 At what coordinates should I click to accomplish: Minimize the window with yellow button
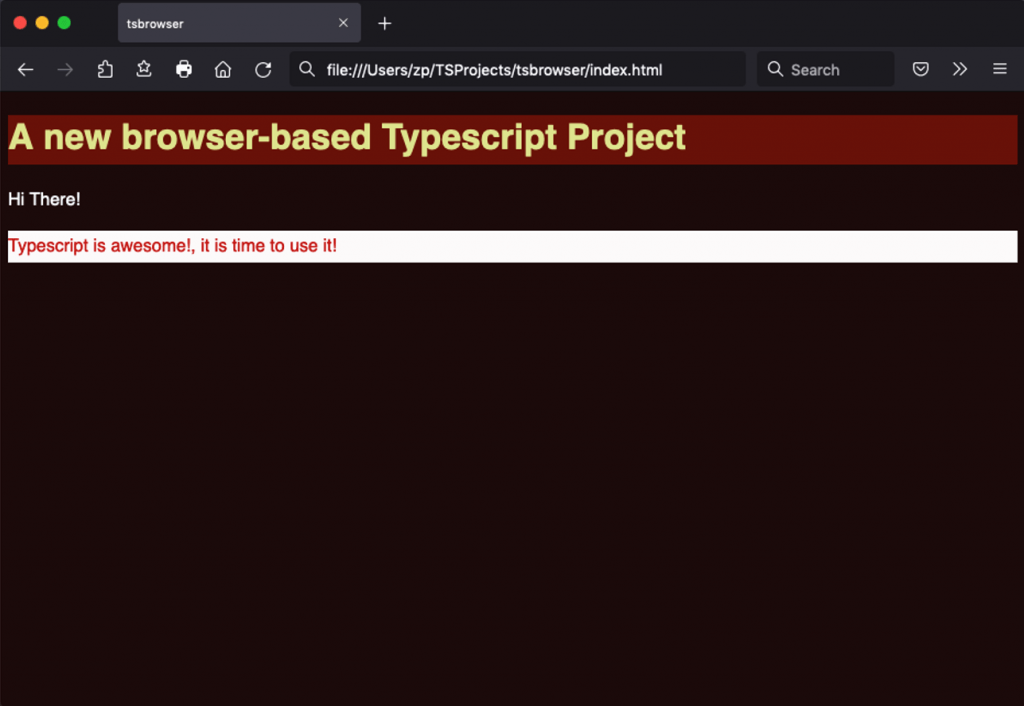[x=42, y=23]
